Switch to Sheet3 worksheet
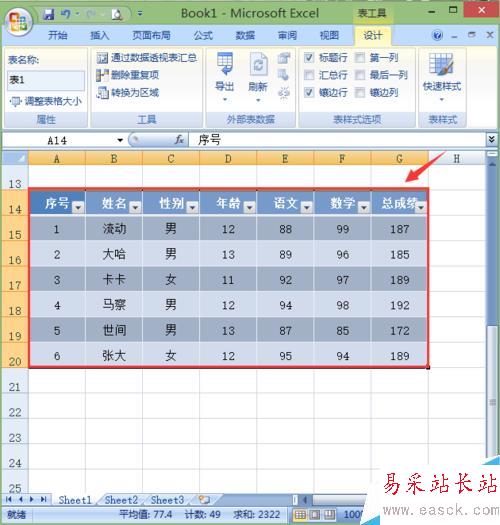500x525 pixels. pos(167,500)
